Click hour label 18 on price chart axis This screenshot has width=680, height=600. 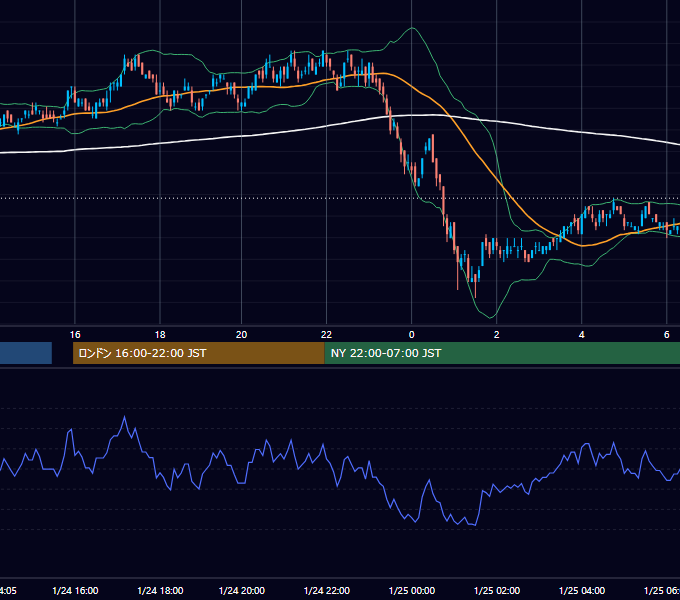coord(160,334)
